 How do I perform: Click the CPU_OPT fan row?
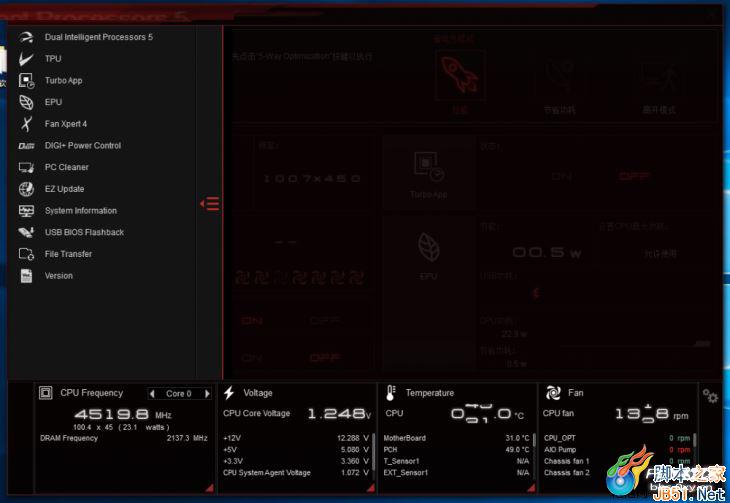click(617, 438)
